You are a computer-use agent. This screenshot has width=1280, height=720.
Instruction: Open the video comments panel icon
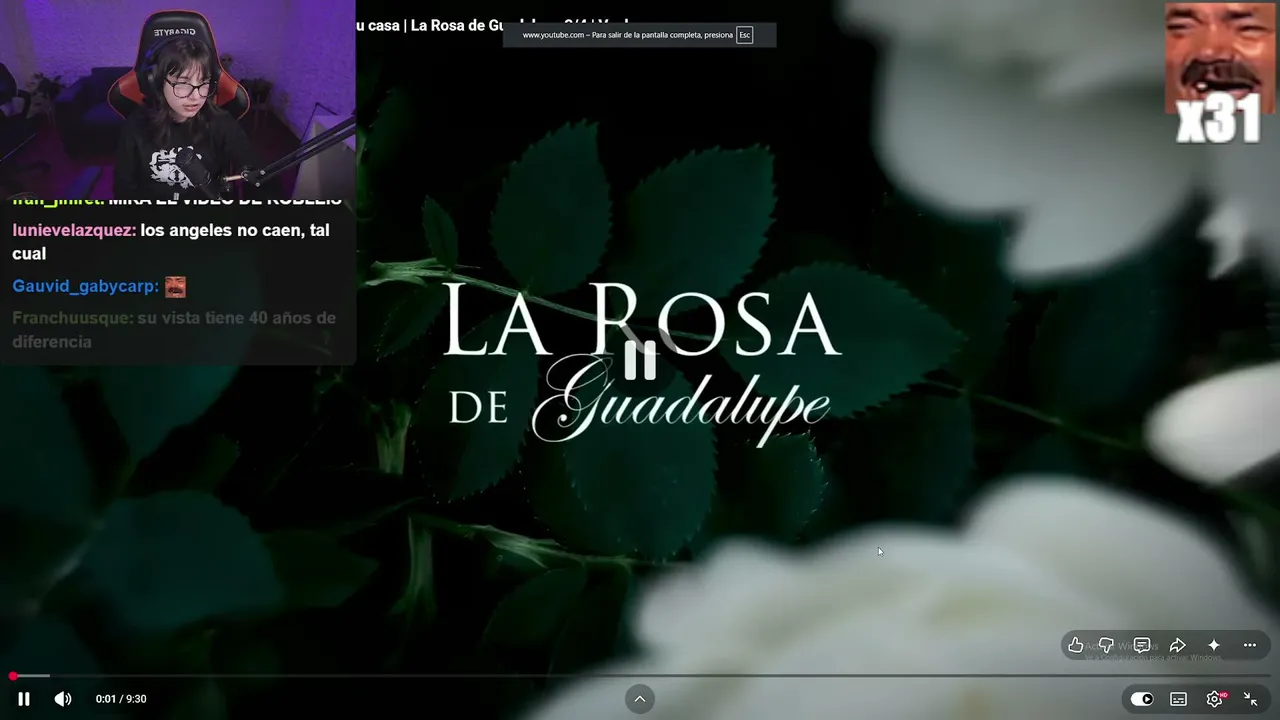(1142, 645)
